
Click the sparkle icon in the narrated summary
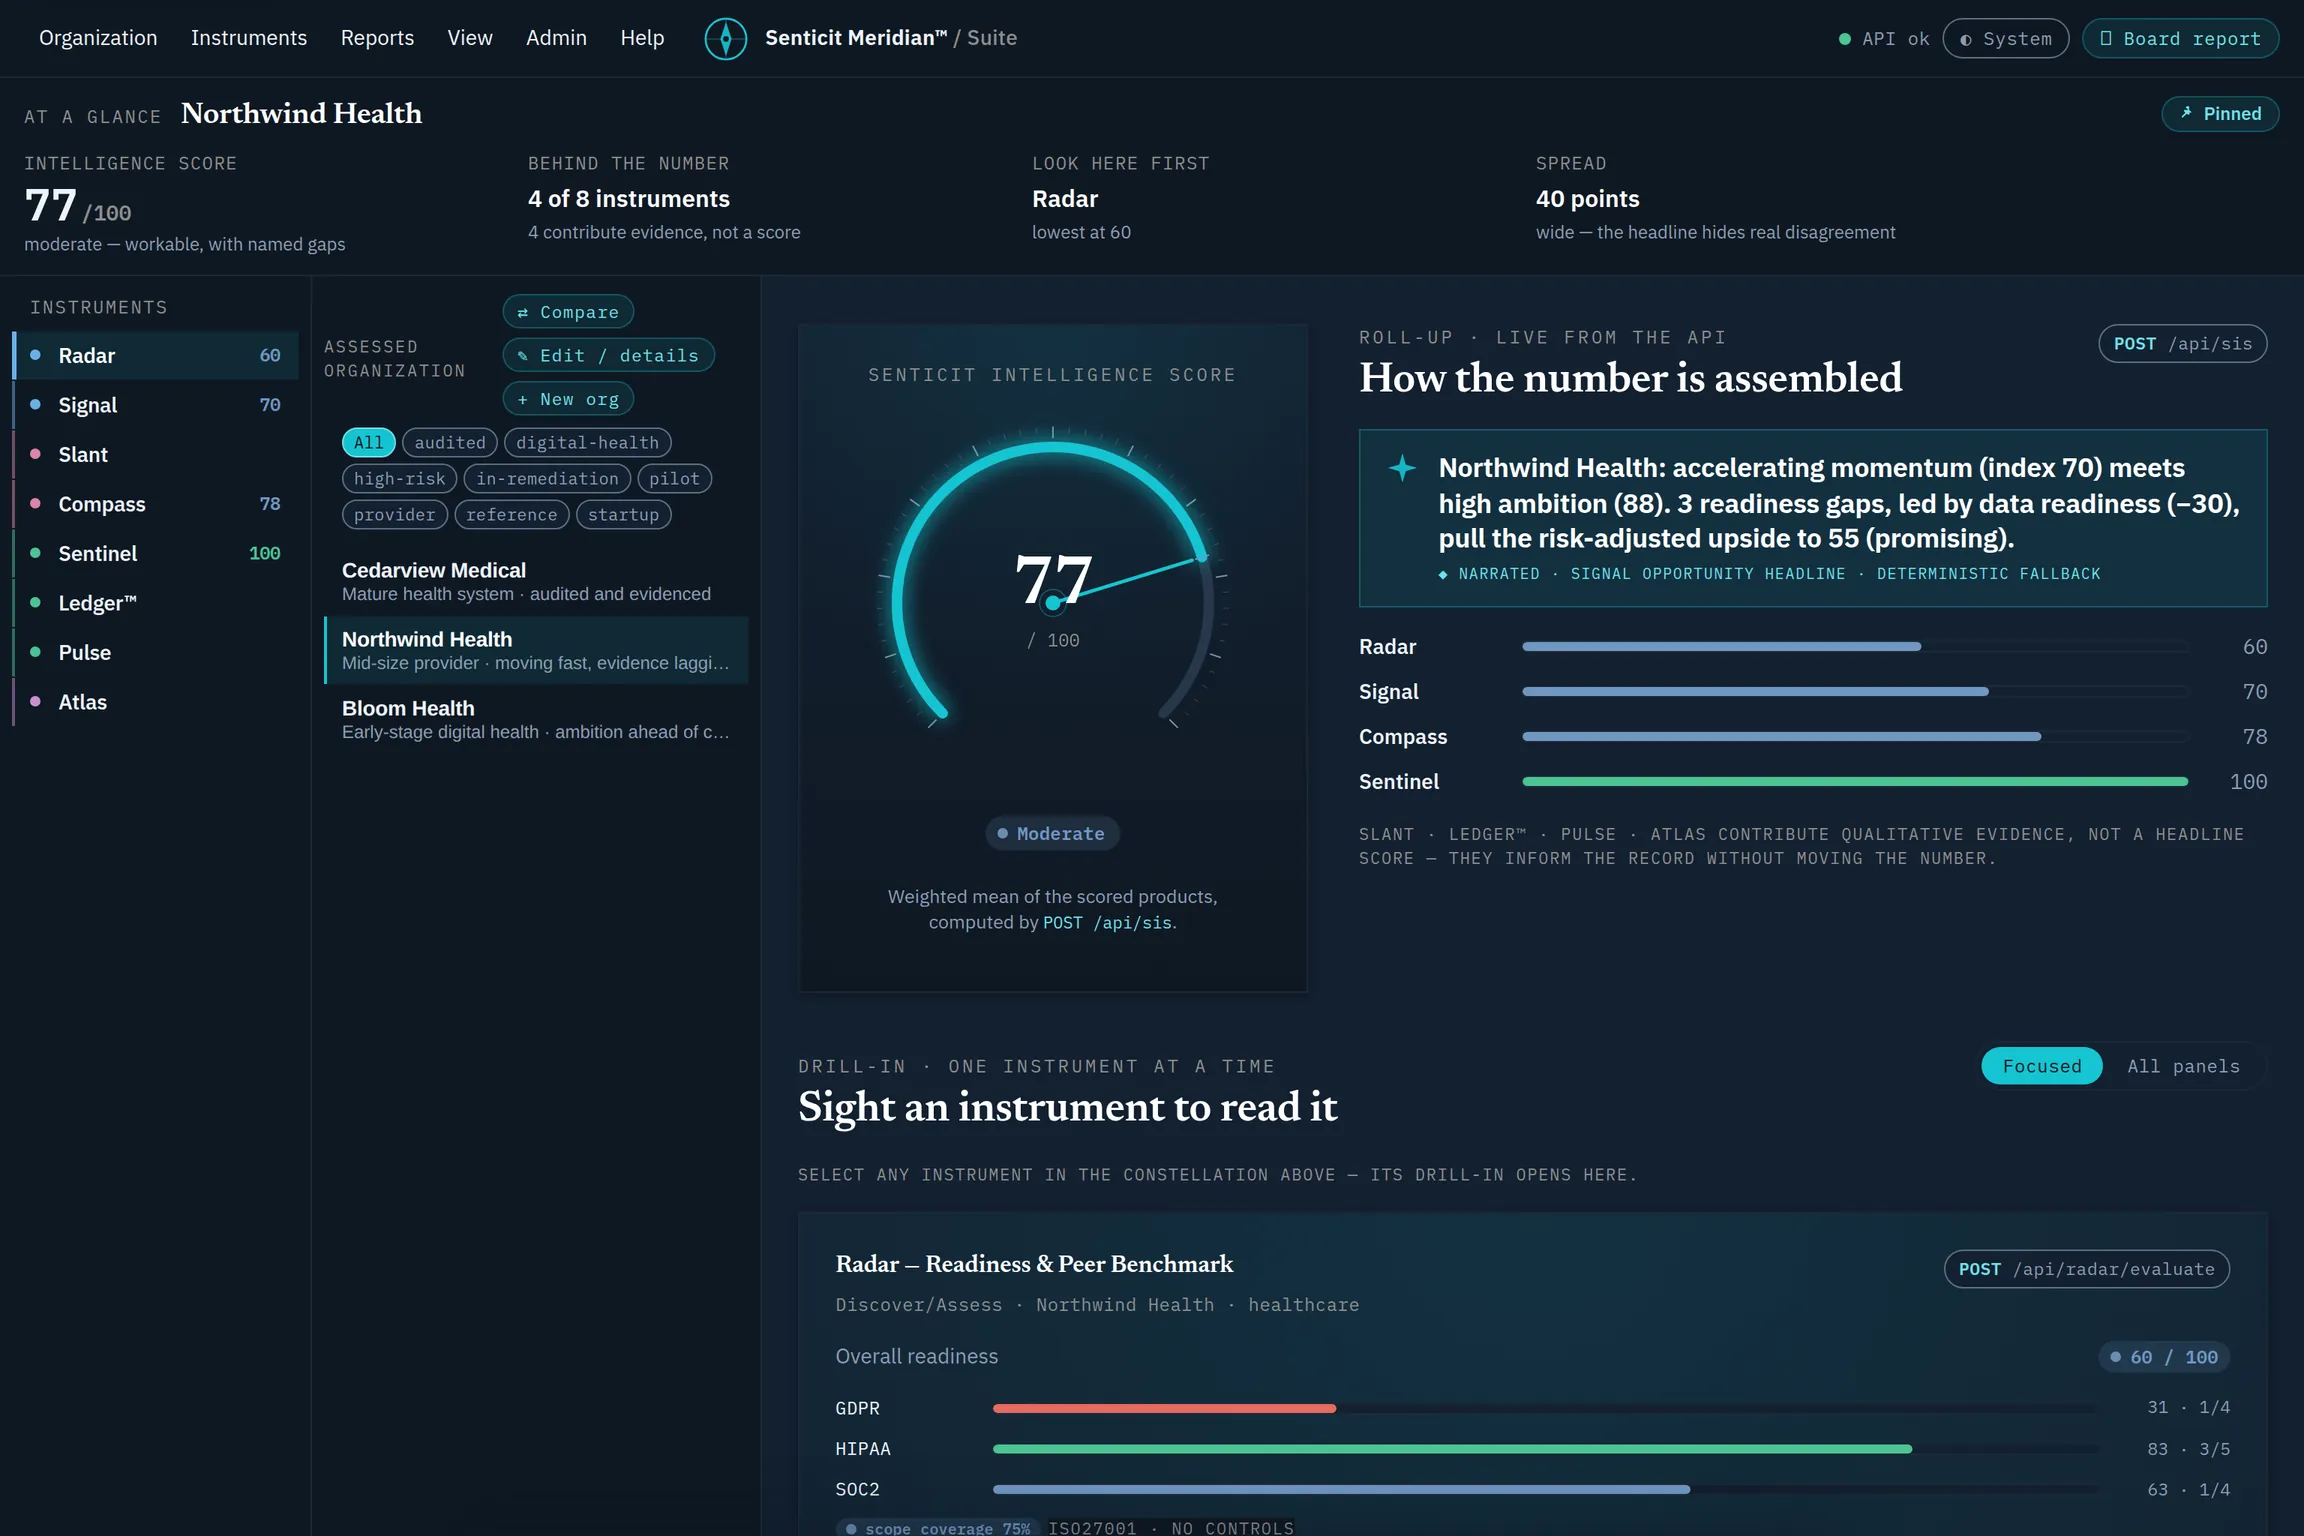click(x=1402, y=467)
